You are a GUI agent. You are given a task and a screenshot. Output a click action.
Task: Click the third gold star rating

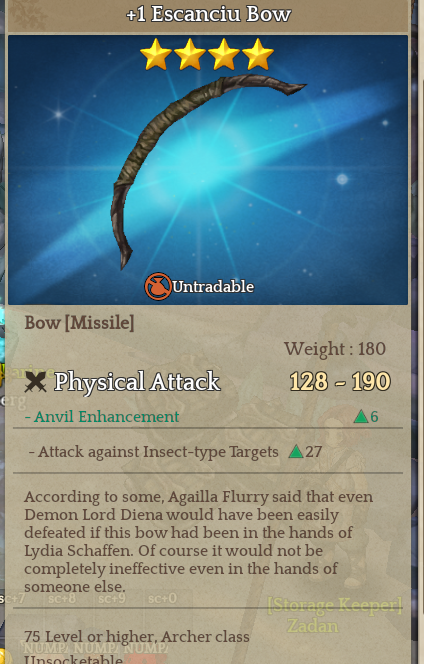224,54
